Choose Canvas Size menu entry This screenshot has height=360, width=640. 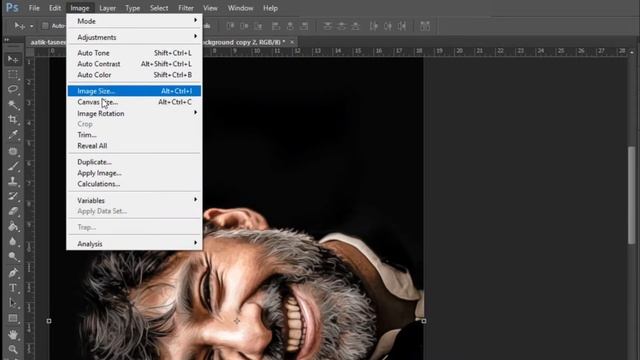(134, 102)
